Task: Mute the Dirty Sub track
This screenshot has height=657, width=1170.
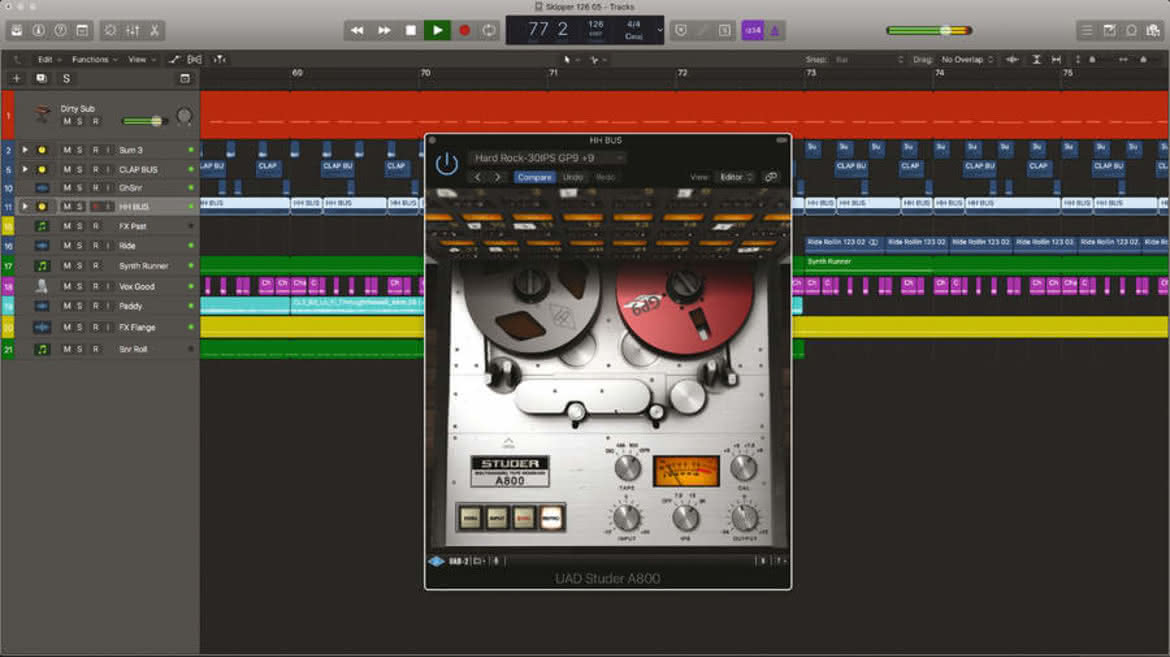Action: [x=67, y=121]
